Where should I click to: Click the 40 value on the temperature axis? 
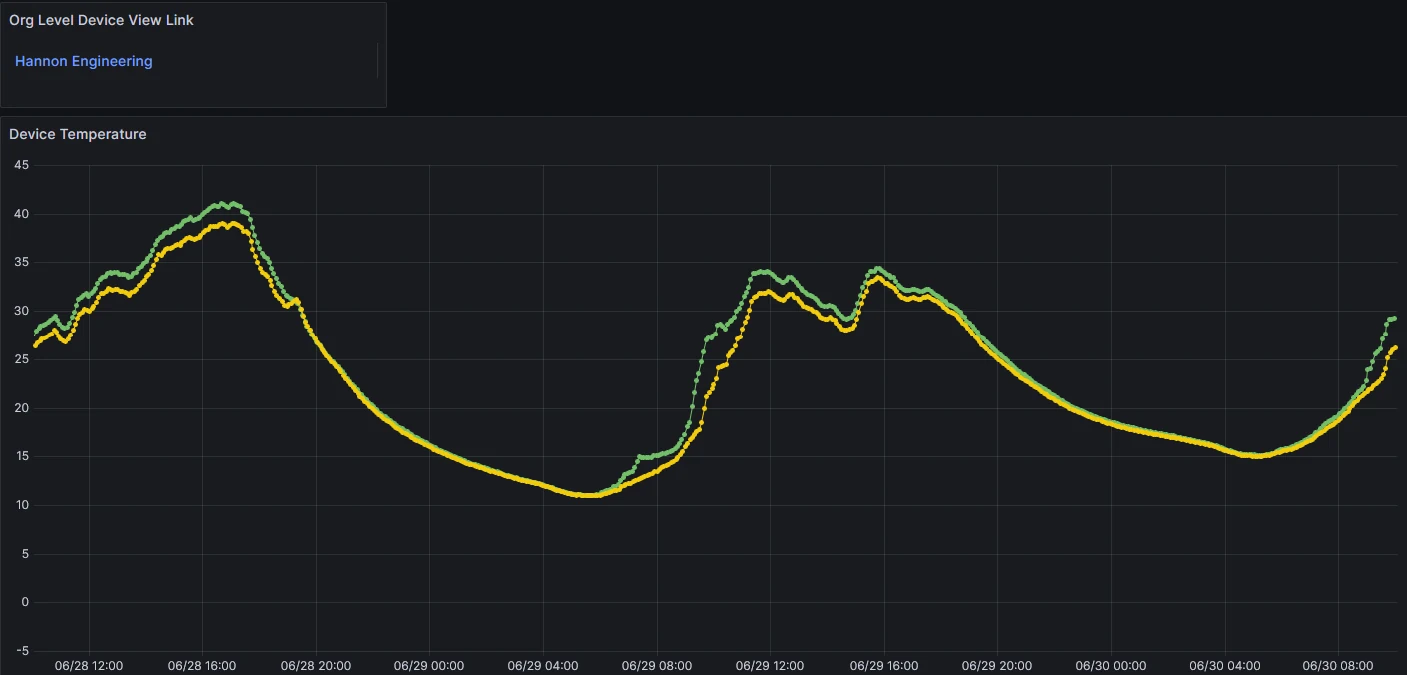point(21,214)
